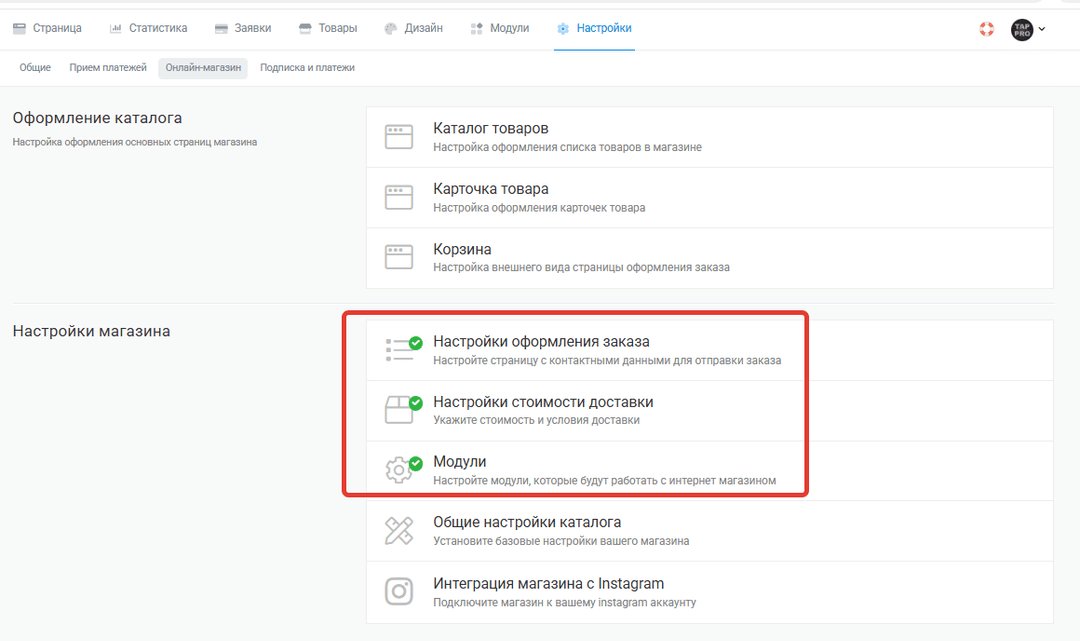
Task: Click the order checkout list icon
Action: tap(399, 349)
